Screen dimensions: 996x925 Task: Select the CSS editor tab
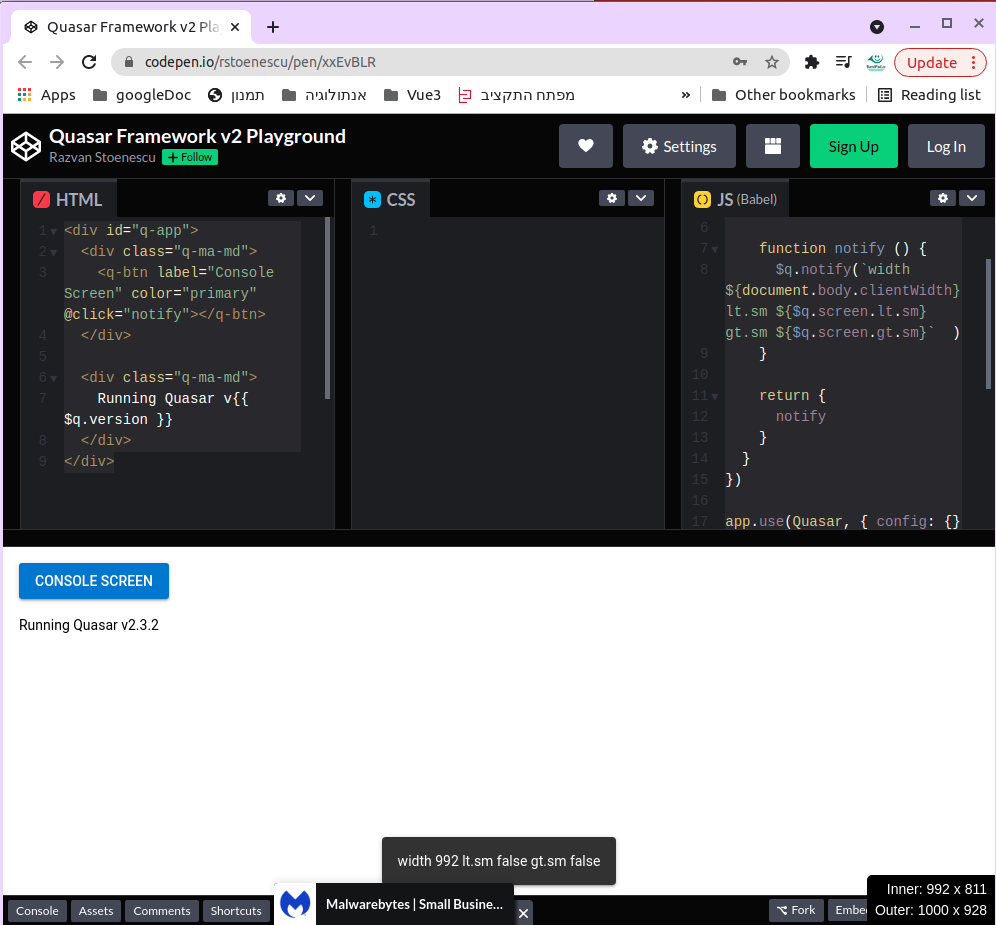click(390, 199)
